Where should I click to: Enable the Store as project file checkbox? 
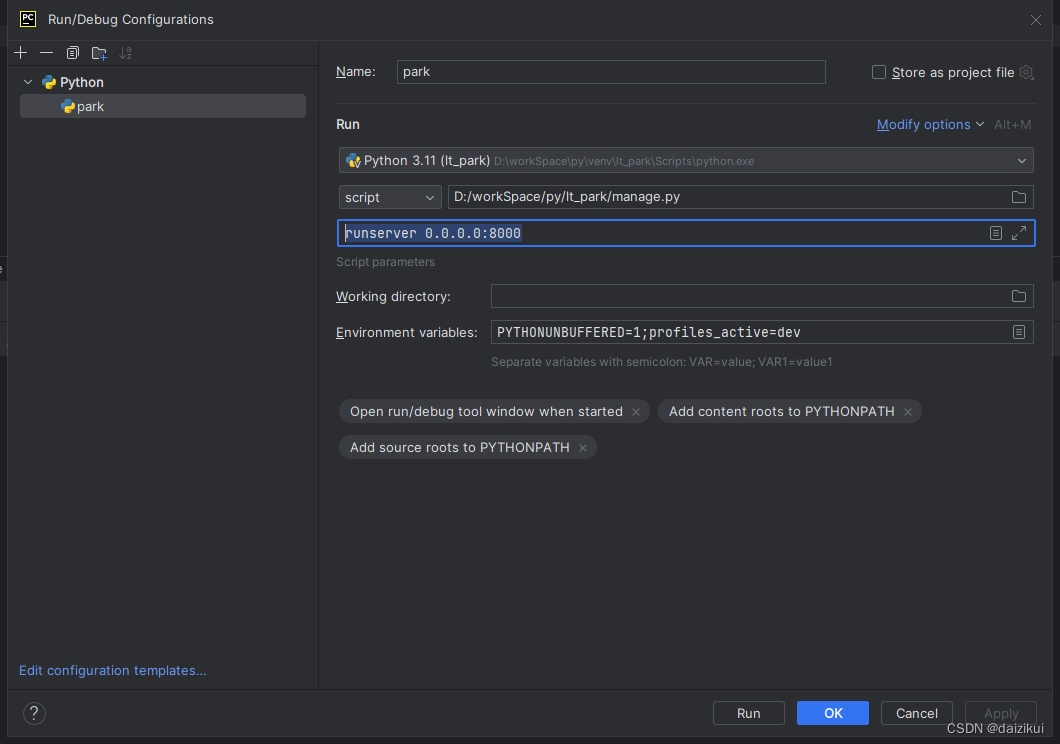coord(878,71)
